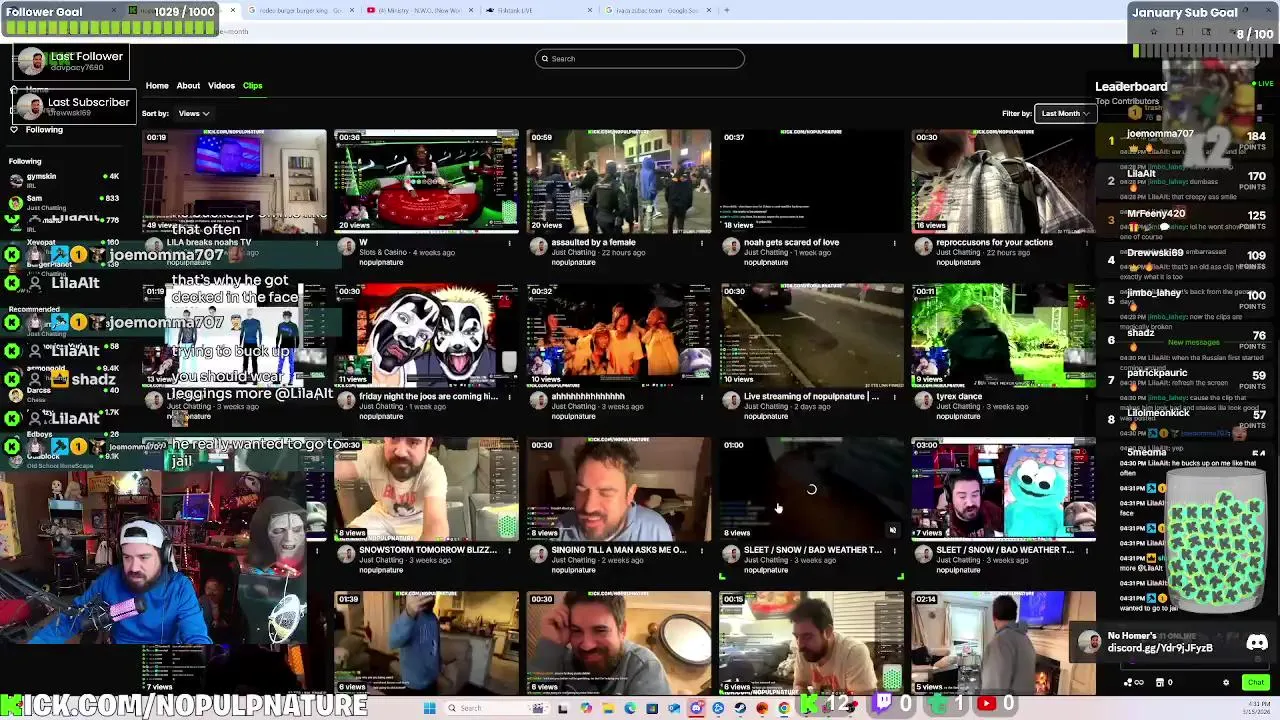Play the bottom-row 01:39 clip thumbnail
1280x720 pixels.
point(427,642)
